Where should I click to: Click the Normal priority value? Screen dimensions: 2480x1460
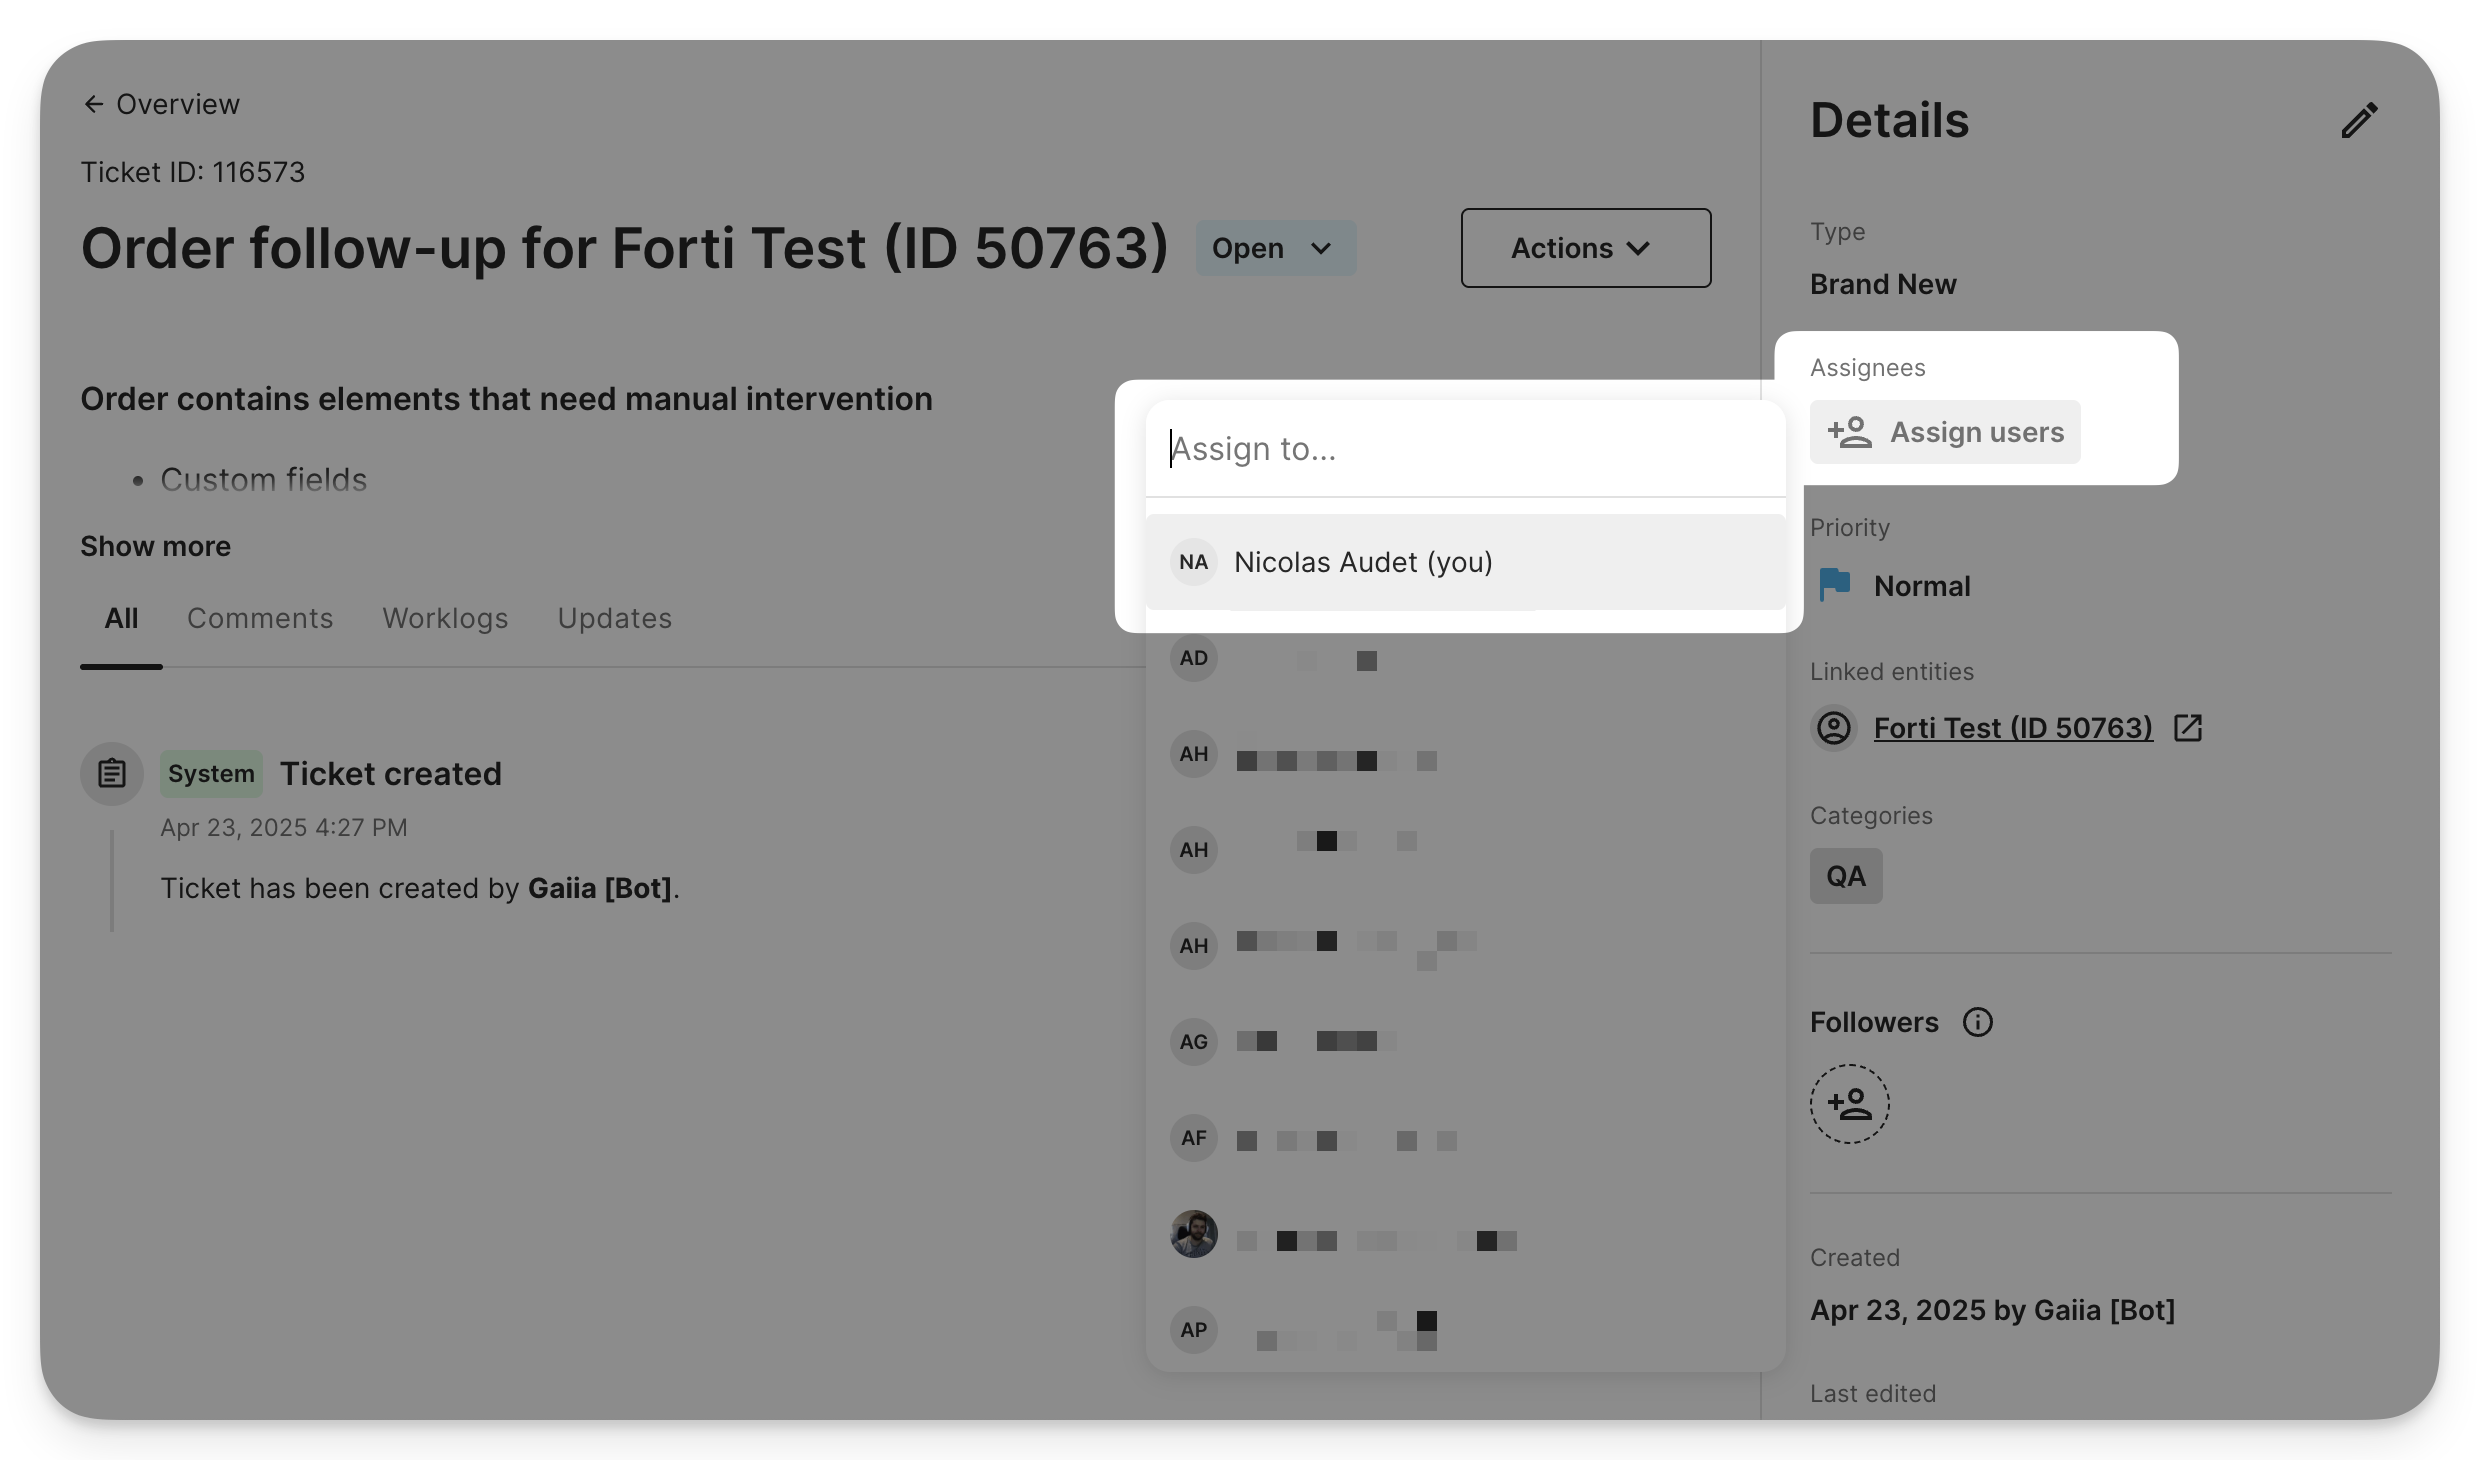(1922, 586)
